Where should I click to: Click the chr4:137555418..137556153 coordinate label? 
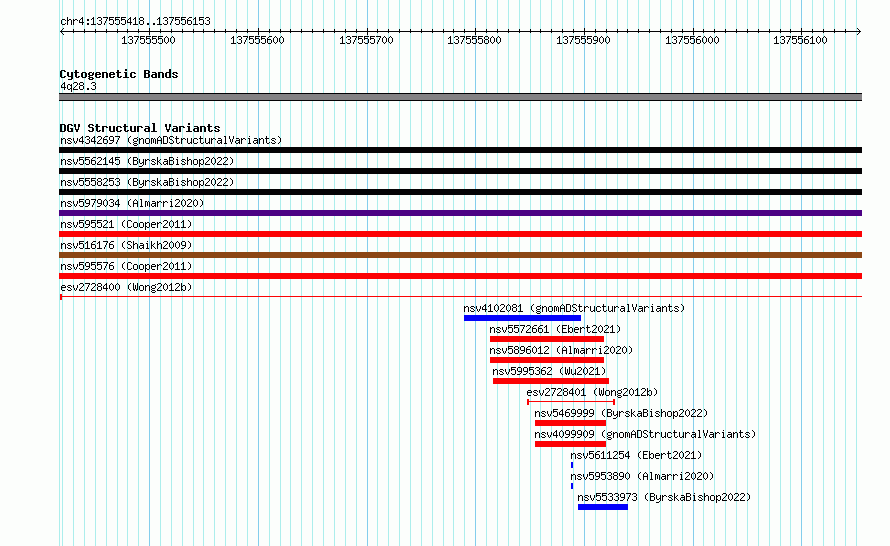point(135,21)
